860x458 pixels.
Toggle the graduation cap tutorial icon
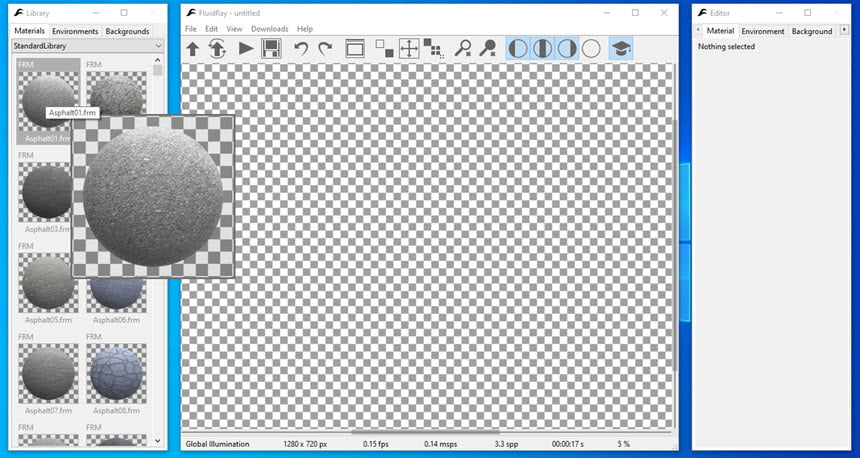click(621, 49)
